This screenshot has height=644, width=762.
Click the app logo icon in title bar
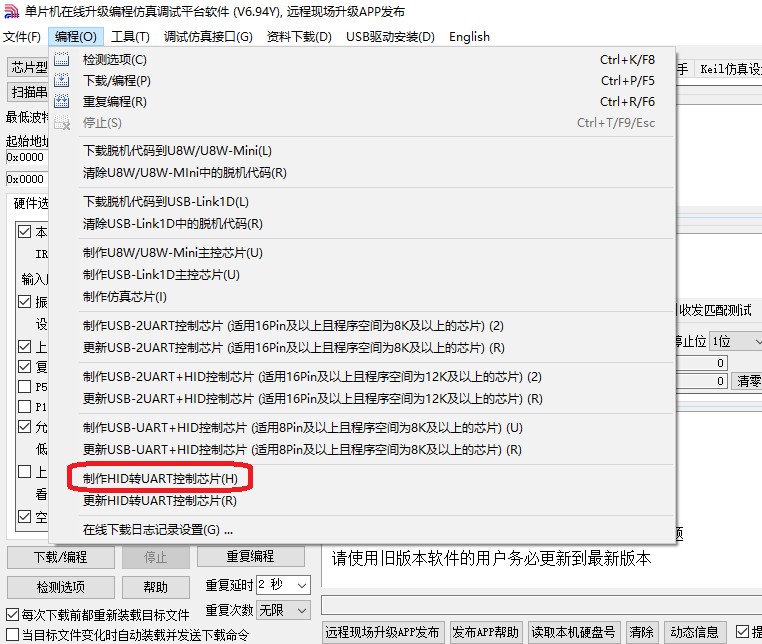point(11,11)
